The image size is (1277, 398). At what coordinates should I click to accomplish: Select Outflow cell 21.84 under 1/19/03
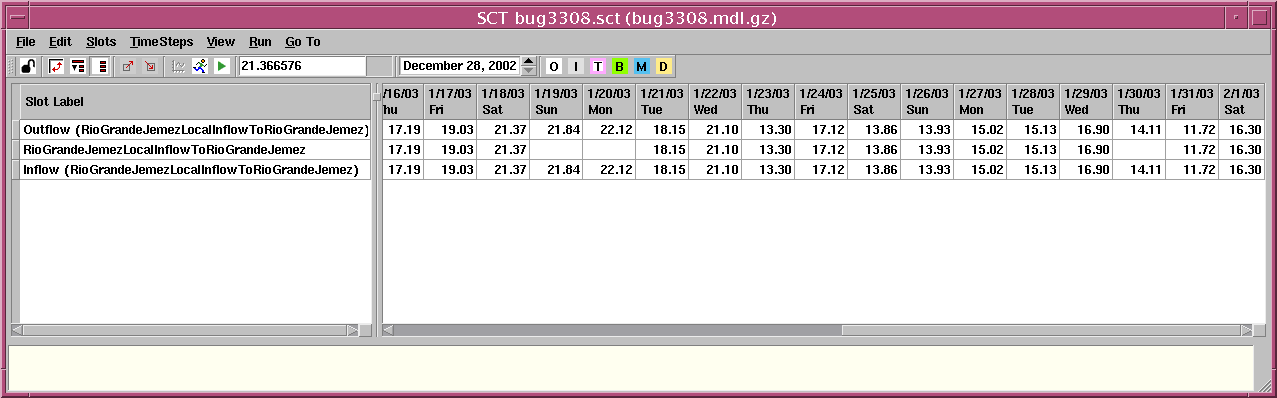click(556, 130)
